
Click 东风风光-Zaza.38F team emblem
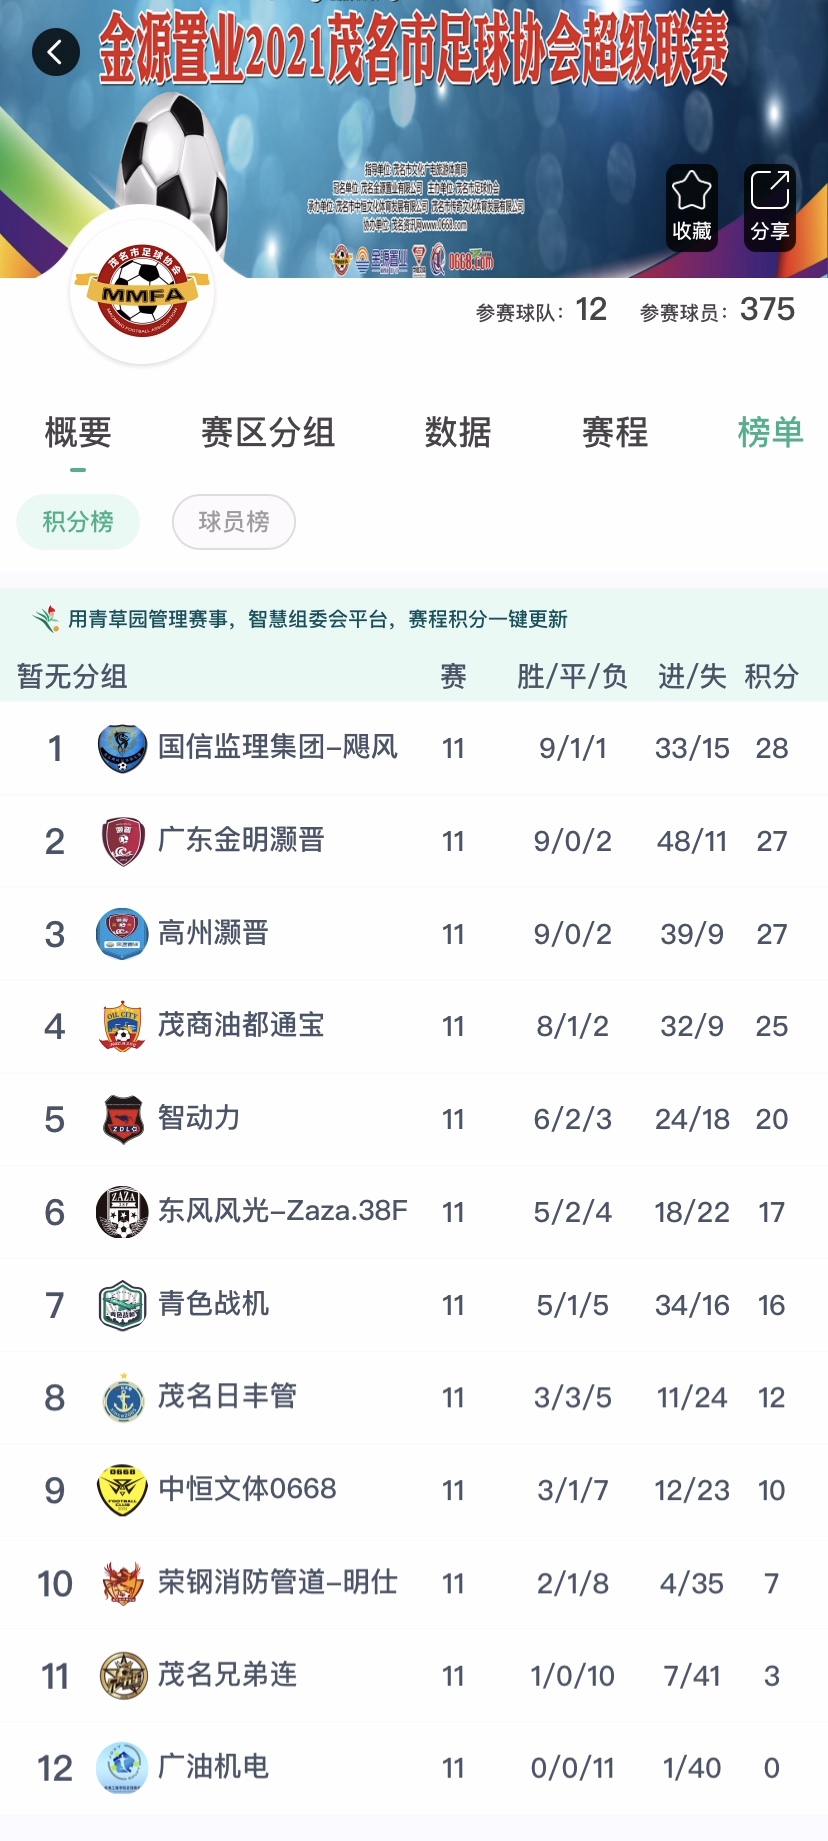click(x=122, y=1212)
